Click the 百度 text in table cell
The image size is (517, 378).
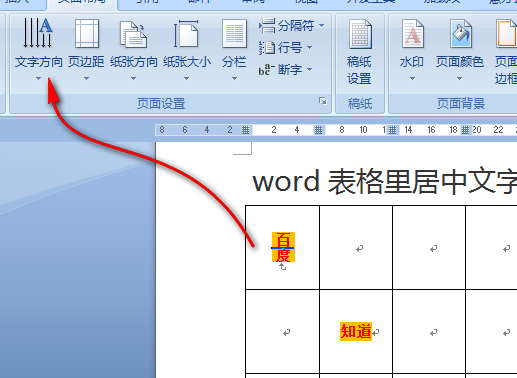[283, 247]
